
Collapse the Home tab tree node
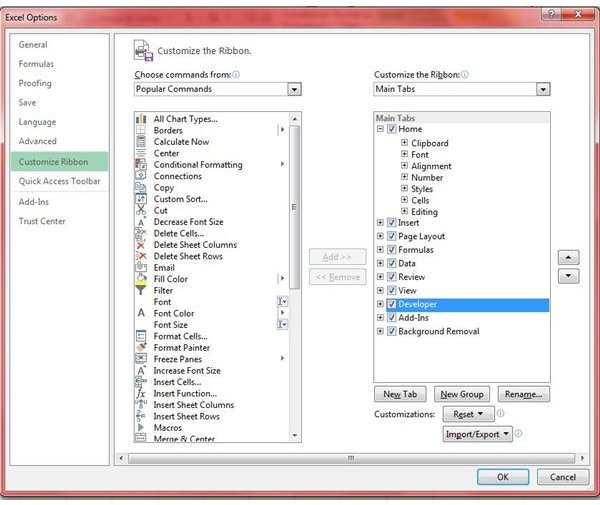tap(380, 129)
